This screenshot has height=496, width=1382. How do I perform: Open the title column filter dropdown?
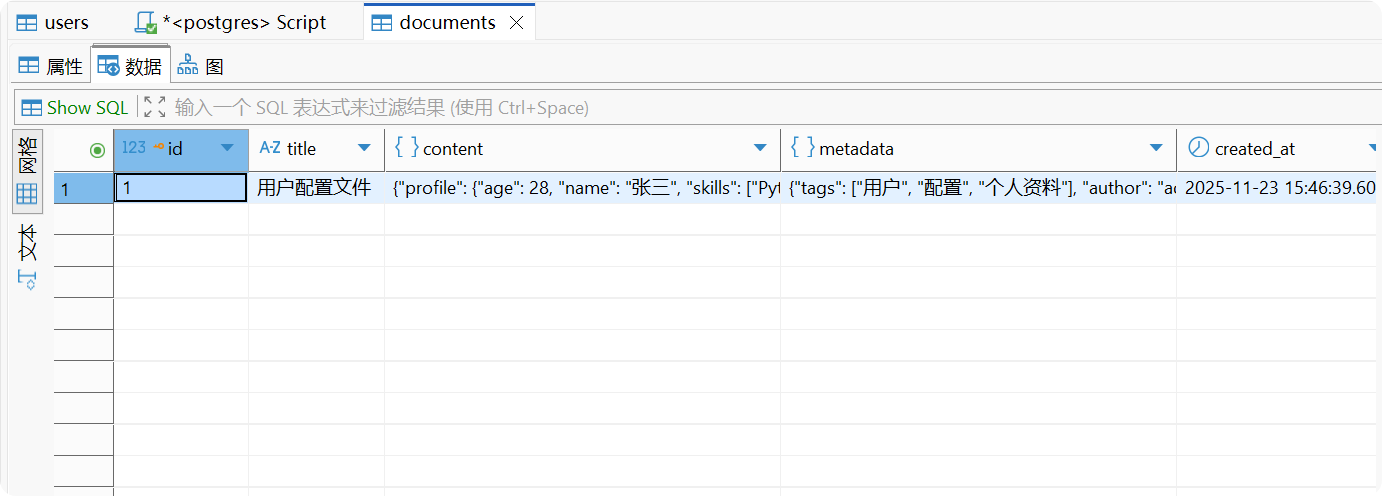click(364, 148)
